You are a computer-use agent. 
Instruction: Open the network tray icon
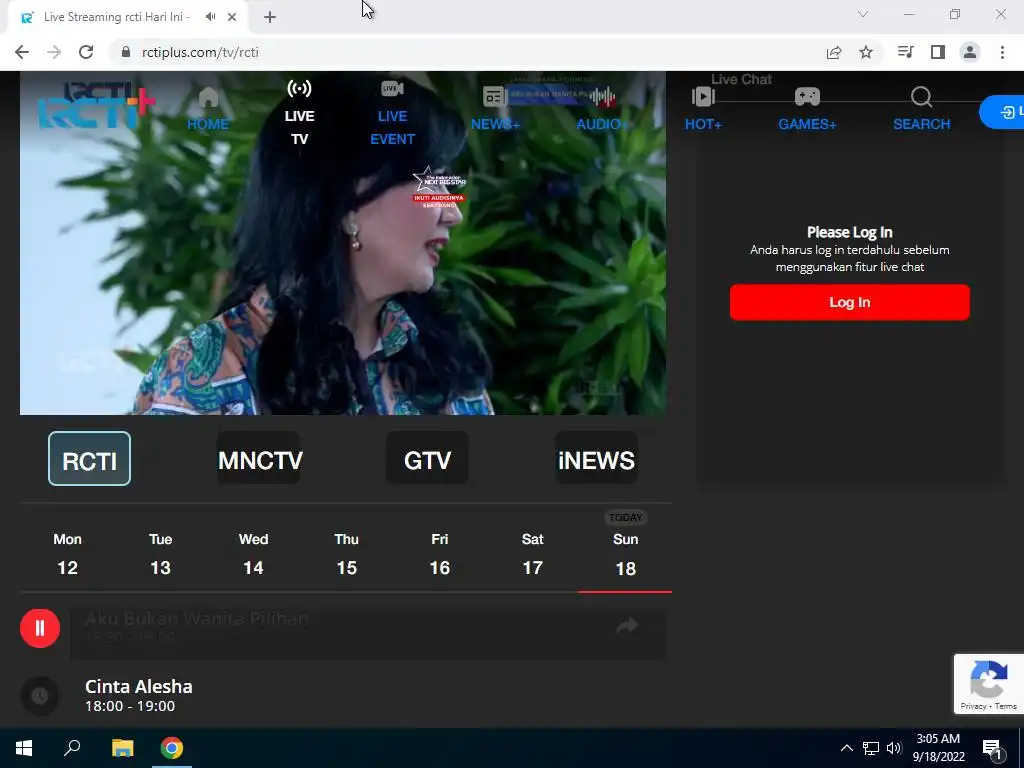pos(871,748)
